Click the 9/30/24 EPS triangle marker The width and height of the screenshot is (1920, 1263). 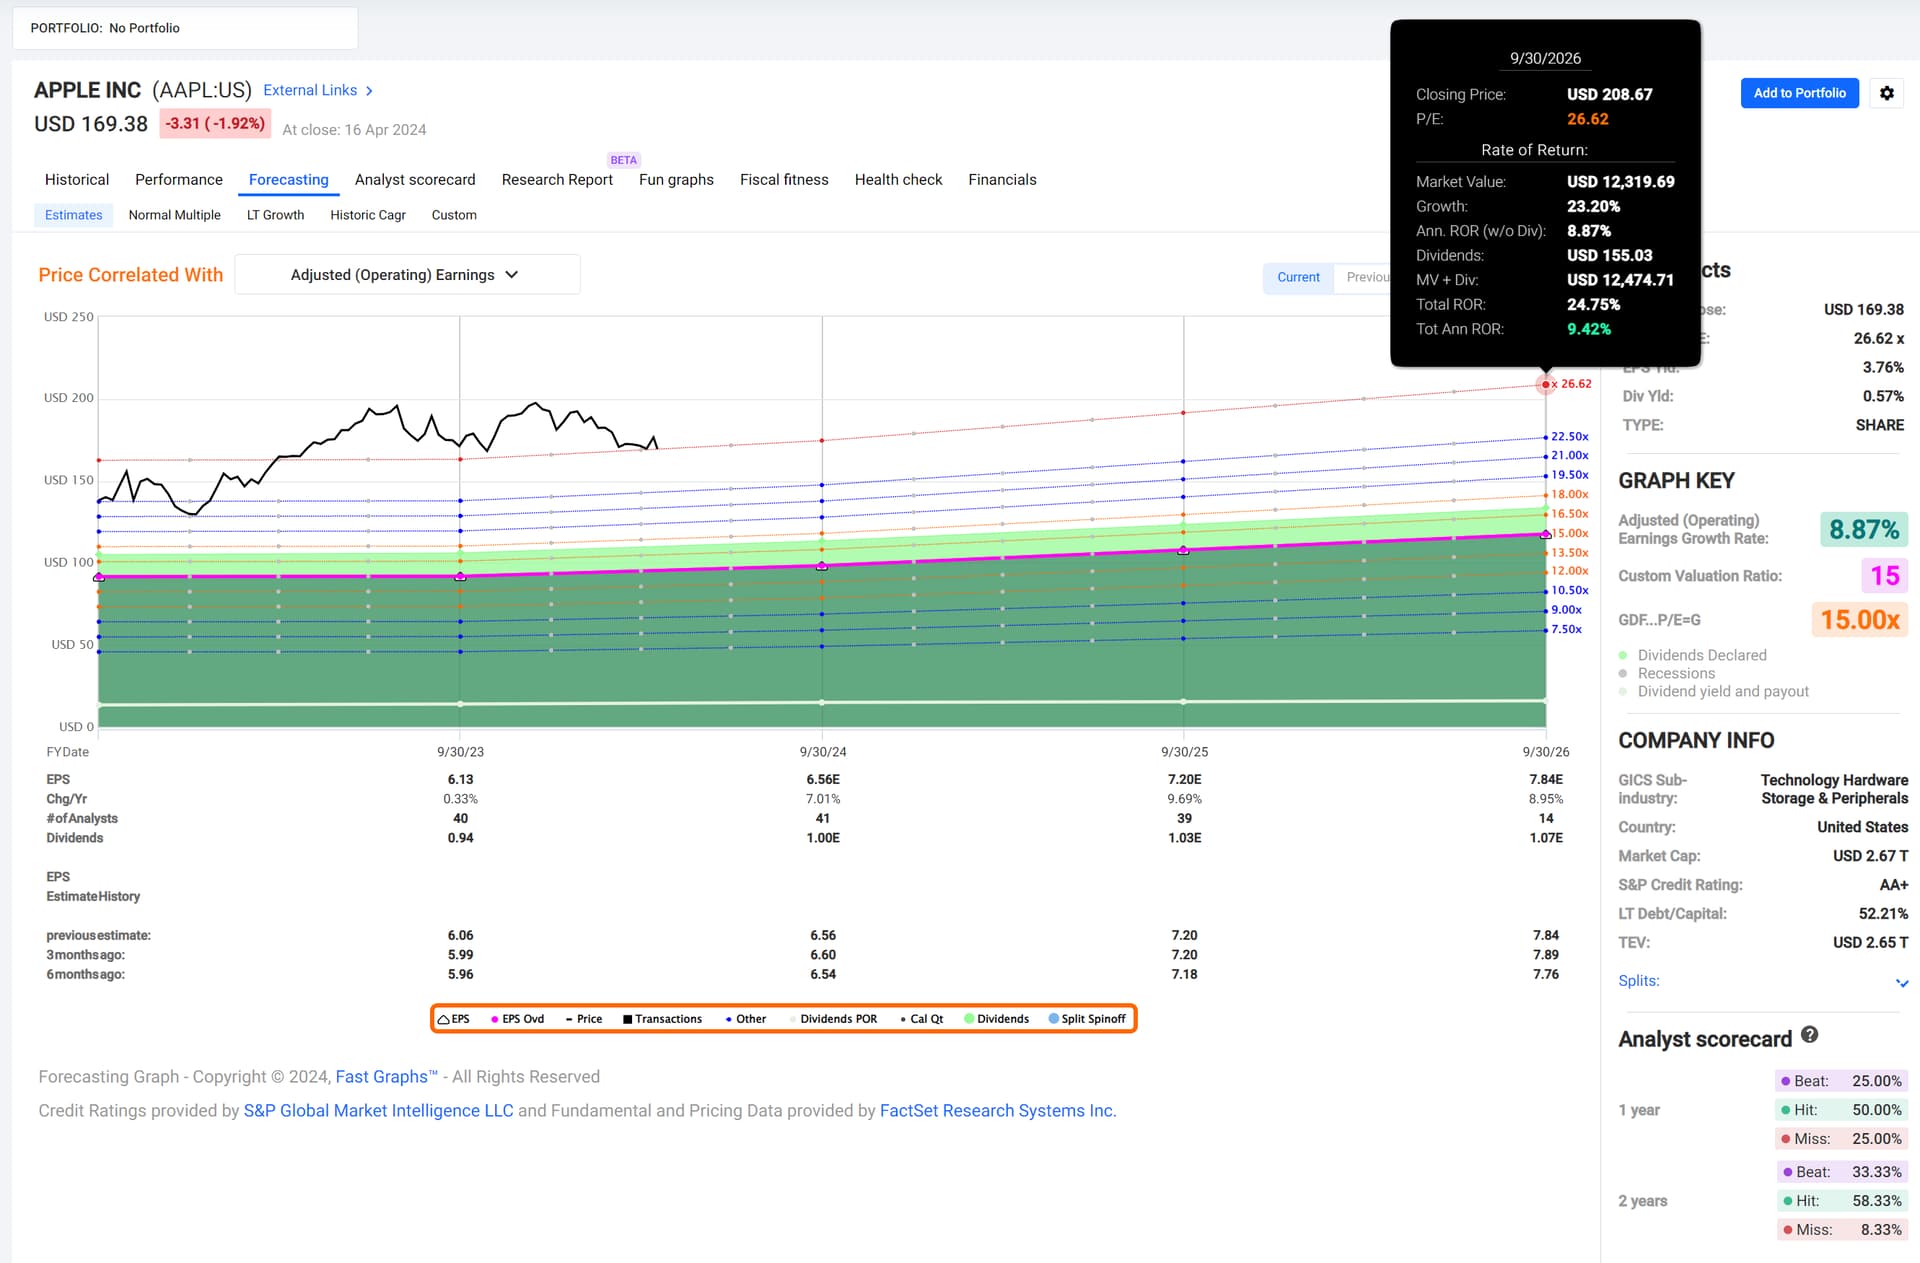822,566
